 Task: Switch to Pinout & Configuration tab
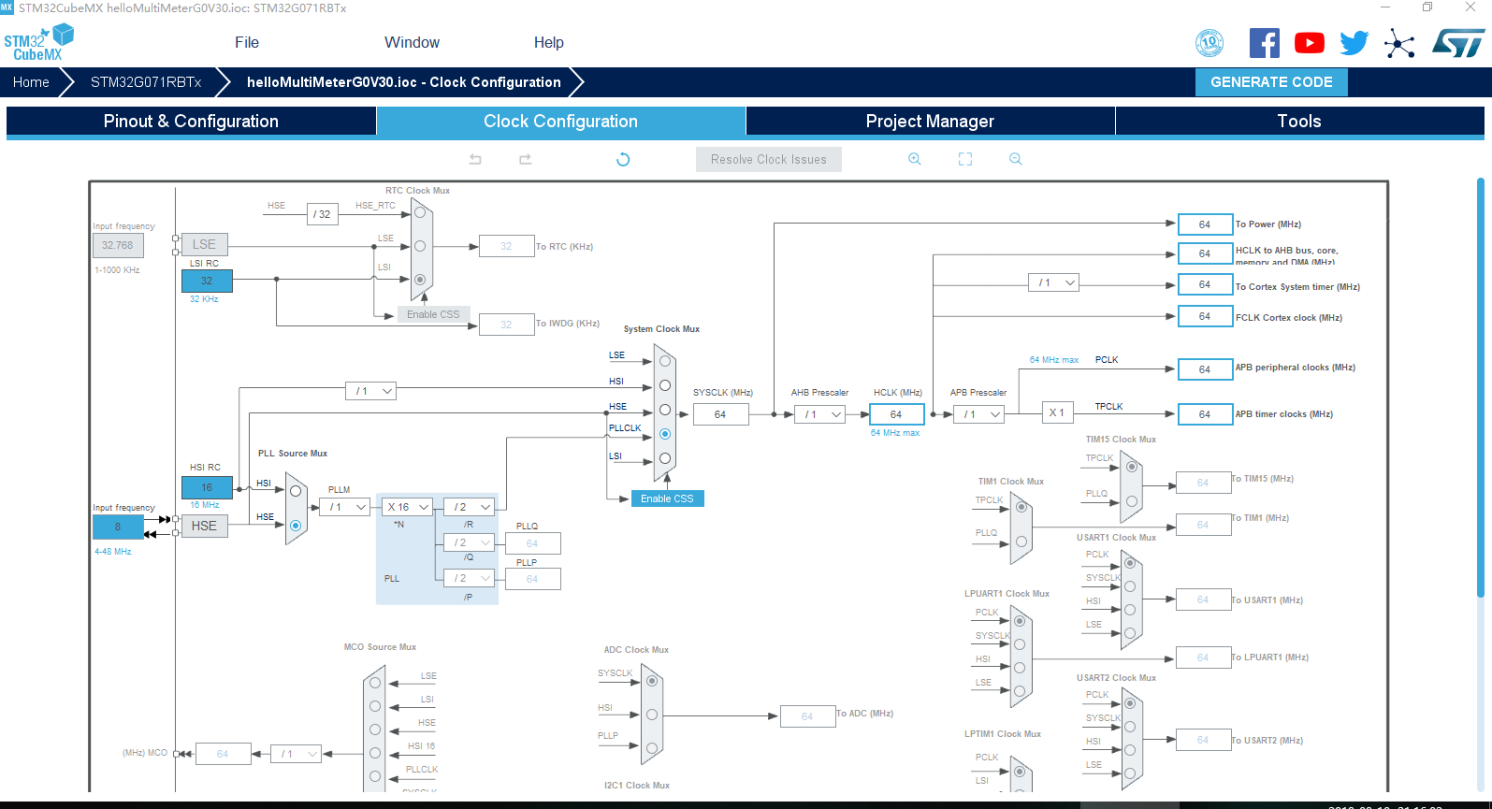[x=191, y=121]
